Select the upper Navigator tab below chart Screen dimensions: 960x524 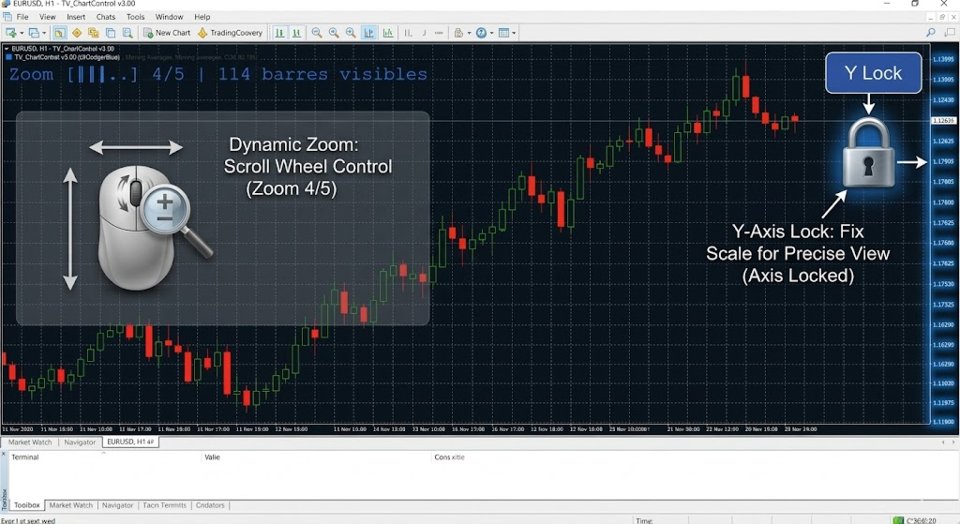(x=80, y=442)
